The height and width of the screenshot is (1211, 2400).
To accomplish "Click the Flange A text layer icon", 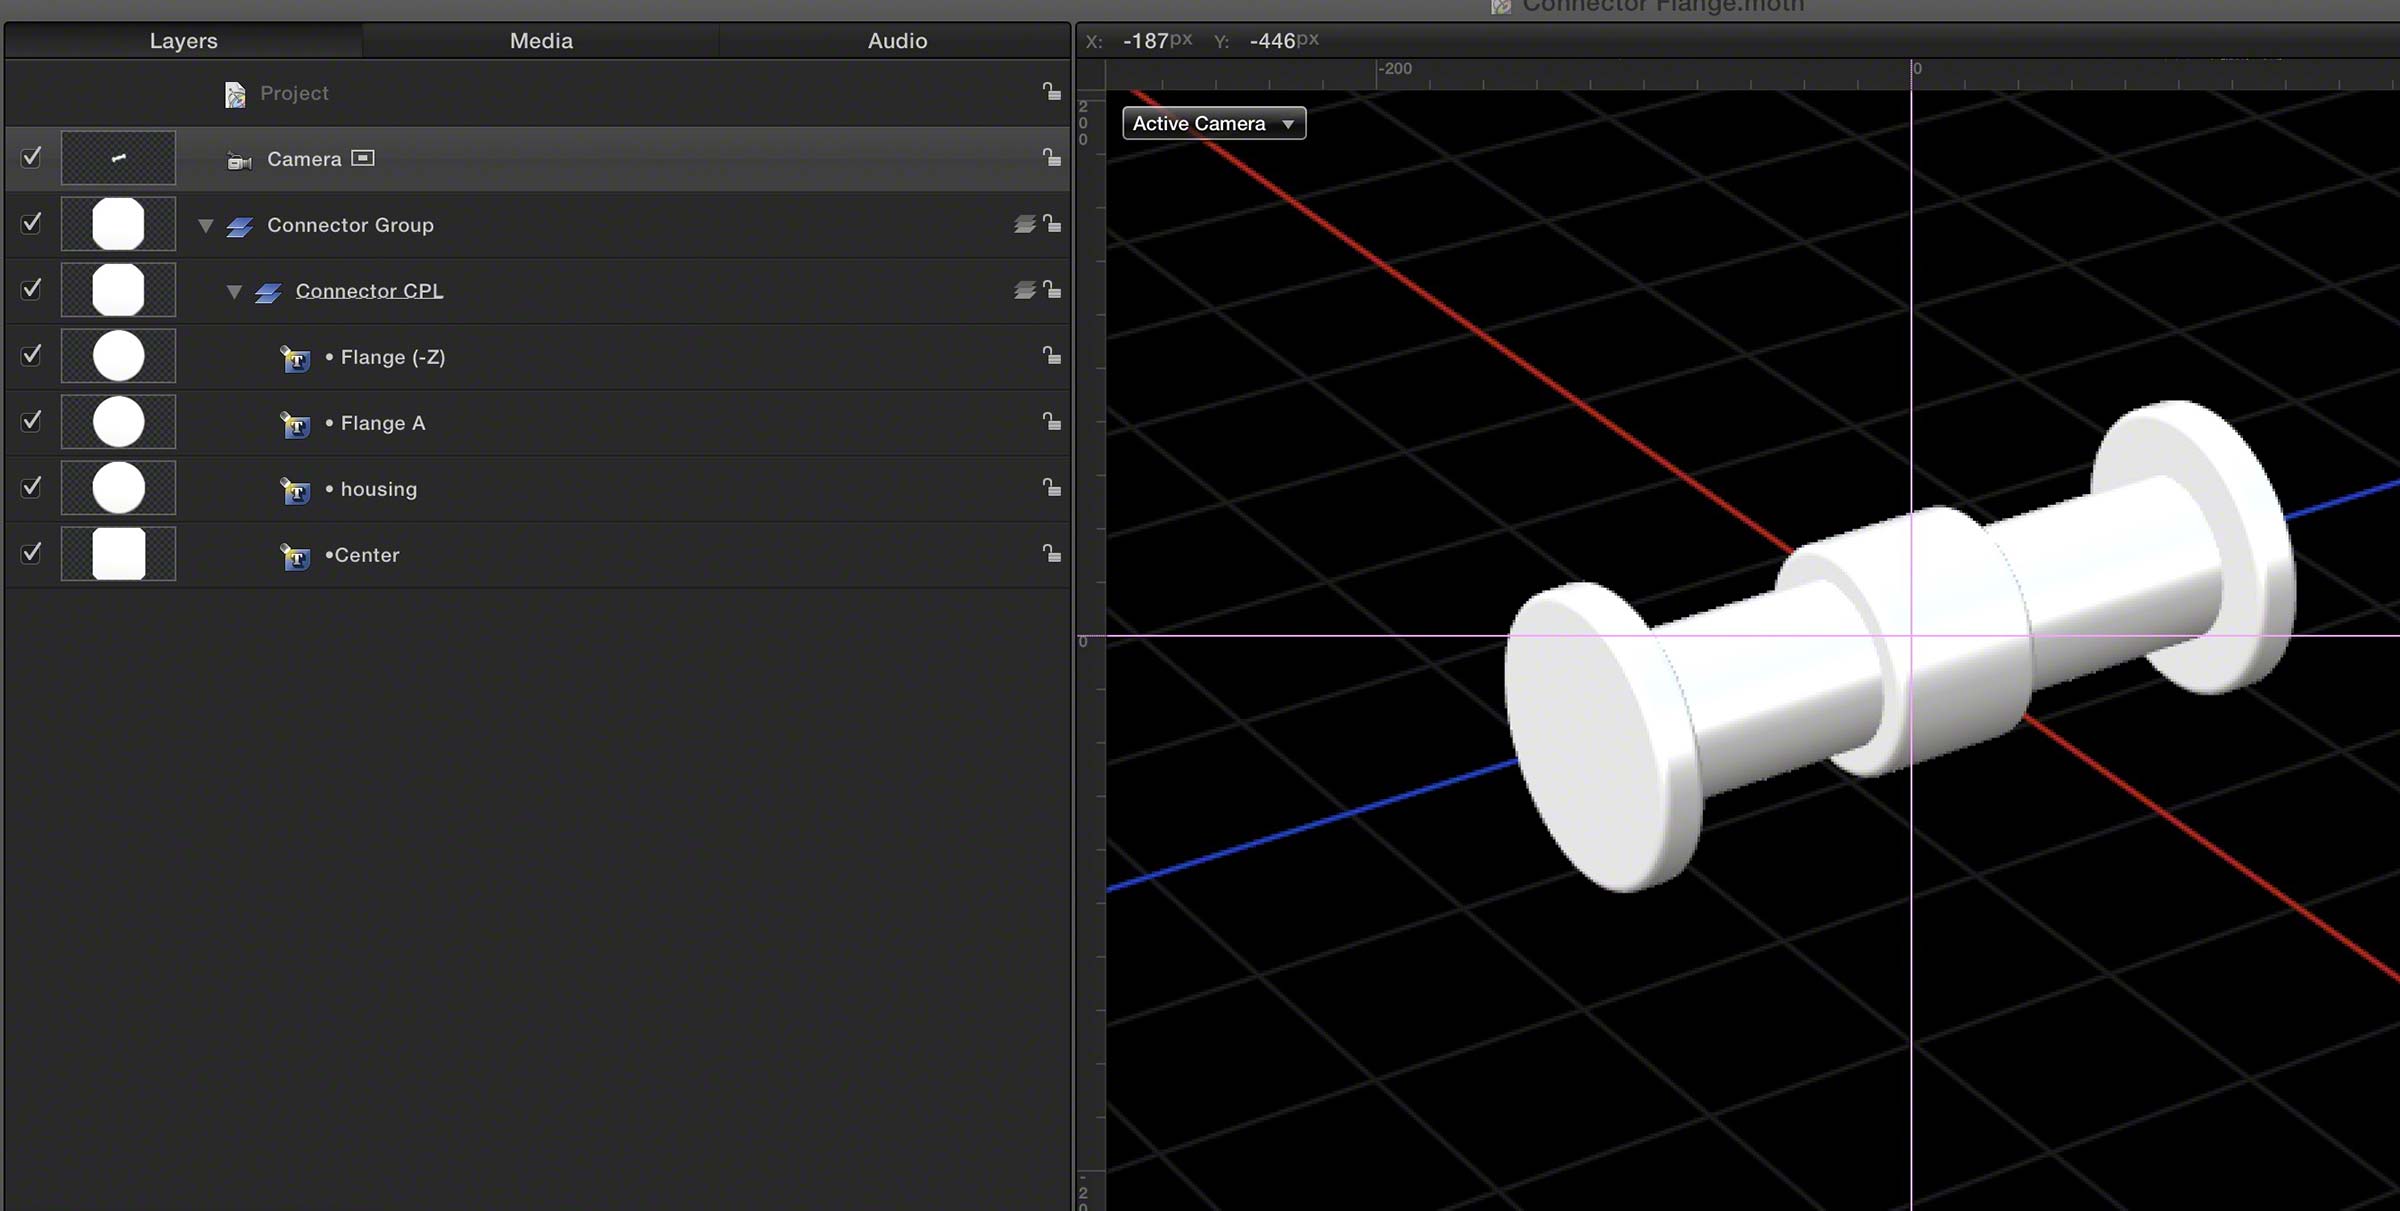I will click(295, 424).
